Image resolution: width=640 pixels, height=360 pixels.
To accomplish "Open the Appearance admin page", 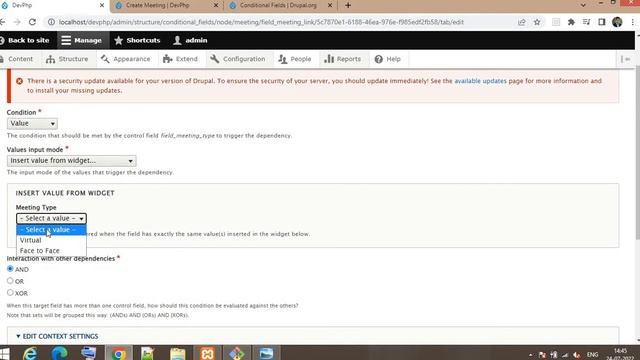I will pyautogui.click(x=126, y=59).
